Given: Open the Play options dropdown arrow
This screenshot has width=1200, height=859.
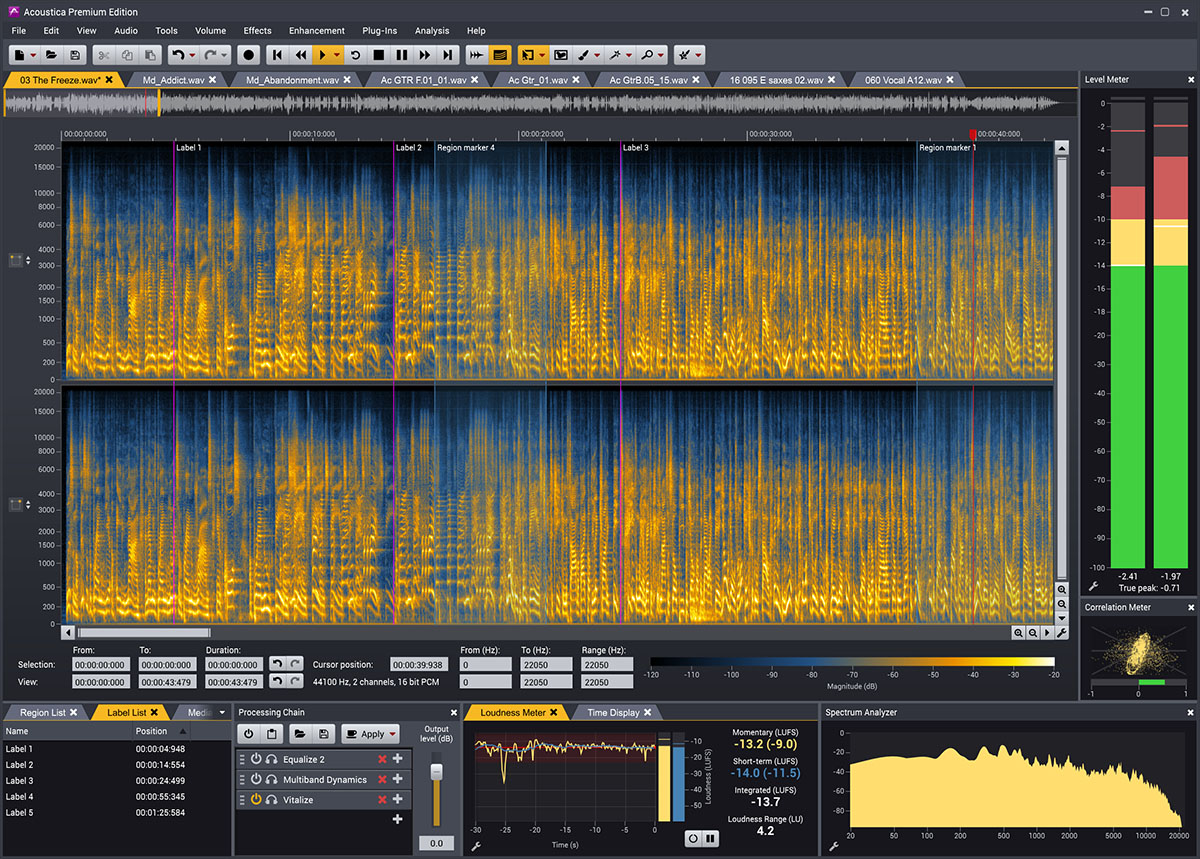Looking at the screenshot, I should [337, 56].
